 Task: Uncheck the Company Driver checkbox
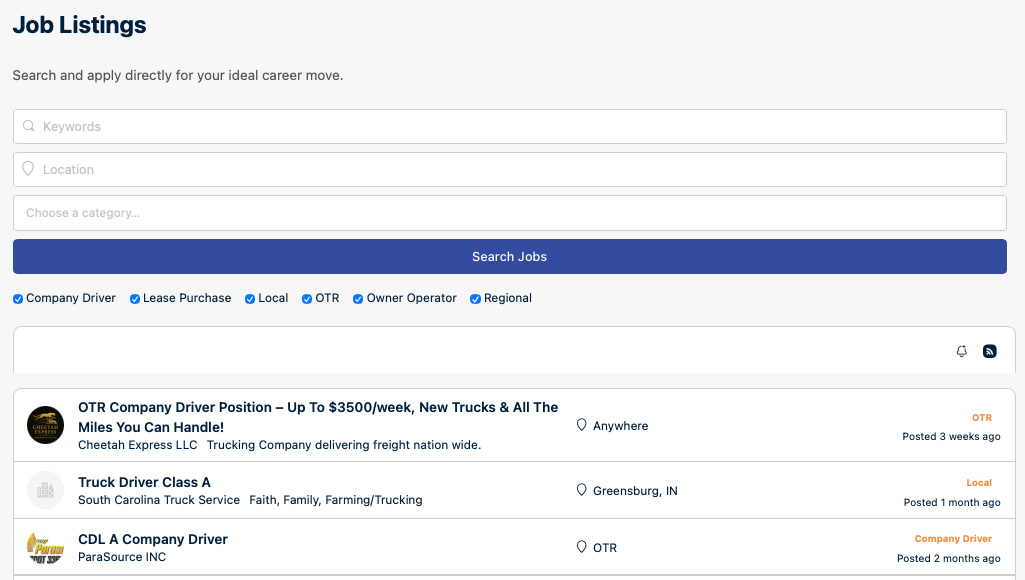click(x=18, y=299)
